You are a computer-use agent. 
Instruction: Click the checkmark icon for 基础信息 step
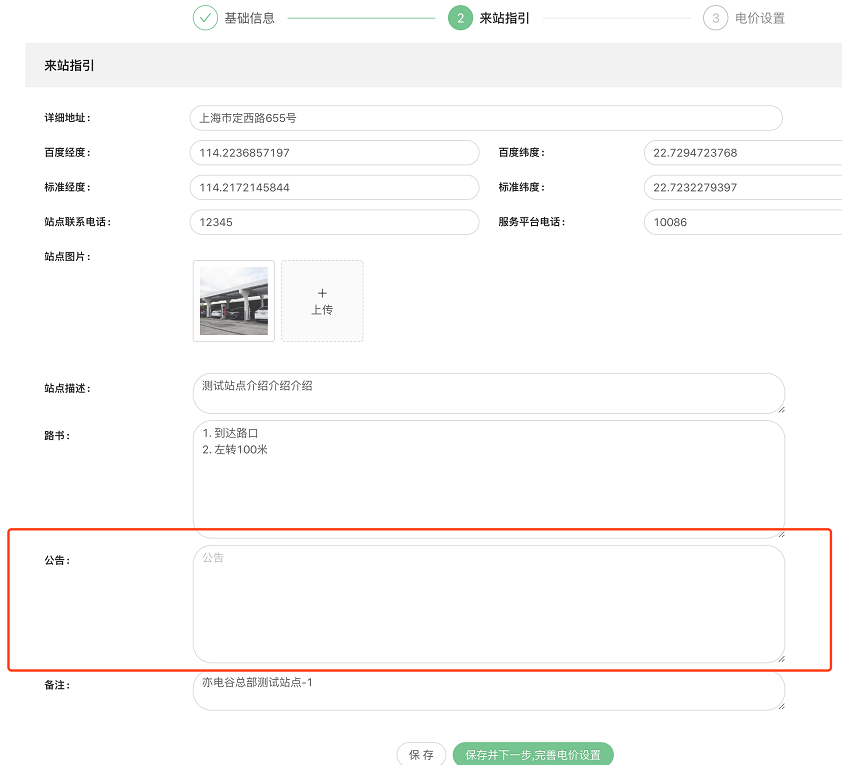[205, 18]
